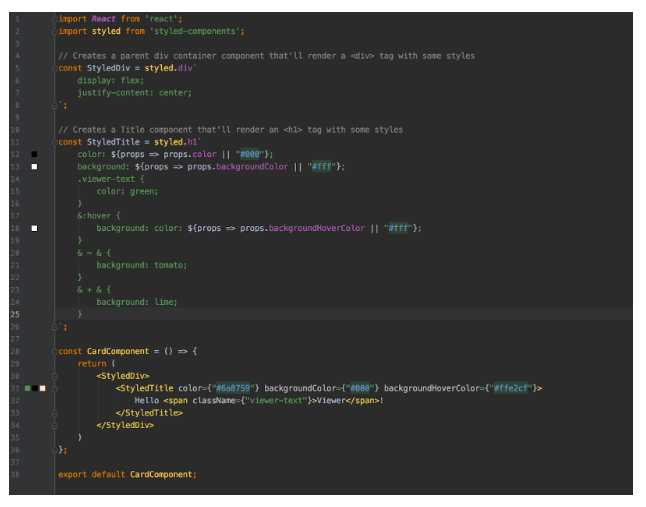Click 'className' attribute on span
This screenshot has width=646, height=507.
(214, 401)
